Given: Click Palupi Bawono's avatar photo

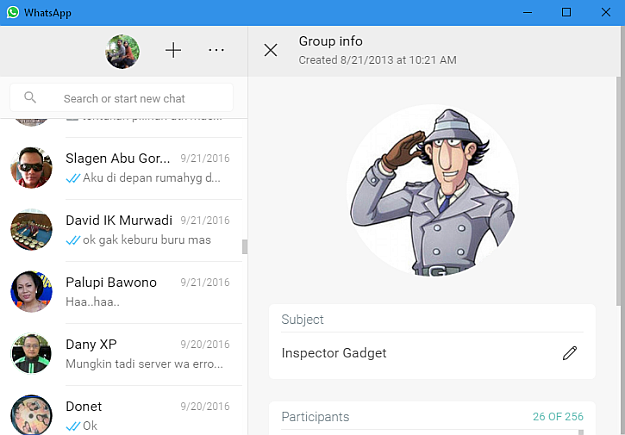Looking at the screenshot, I should [31, 291].
